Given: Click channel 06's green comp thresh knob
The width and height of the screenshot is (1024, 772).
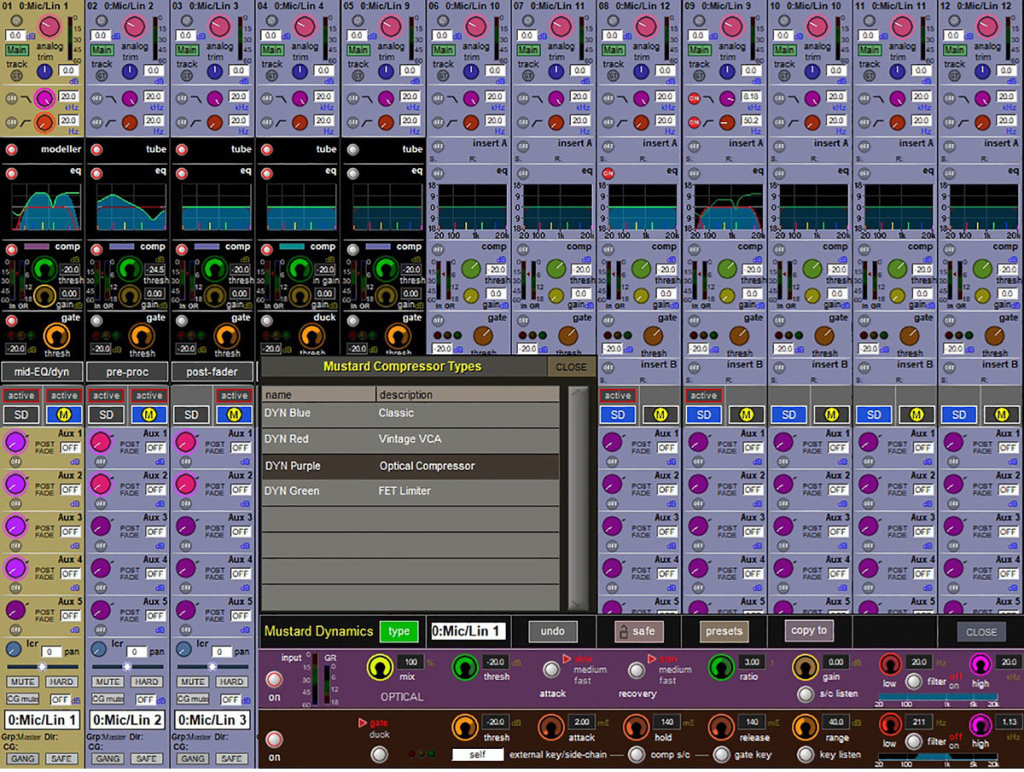Looking at the screenshot, I should click(x=471, y=268).
